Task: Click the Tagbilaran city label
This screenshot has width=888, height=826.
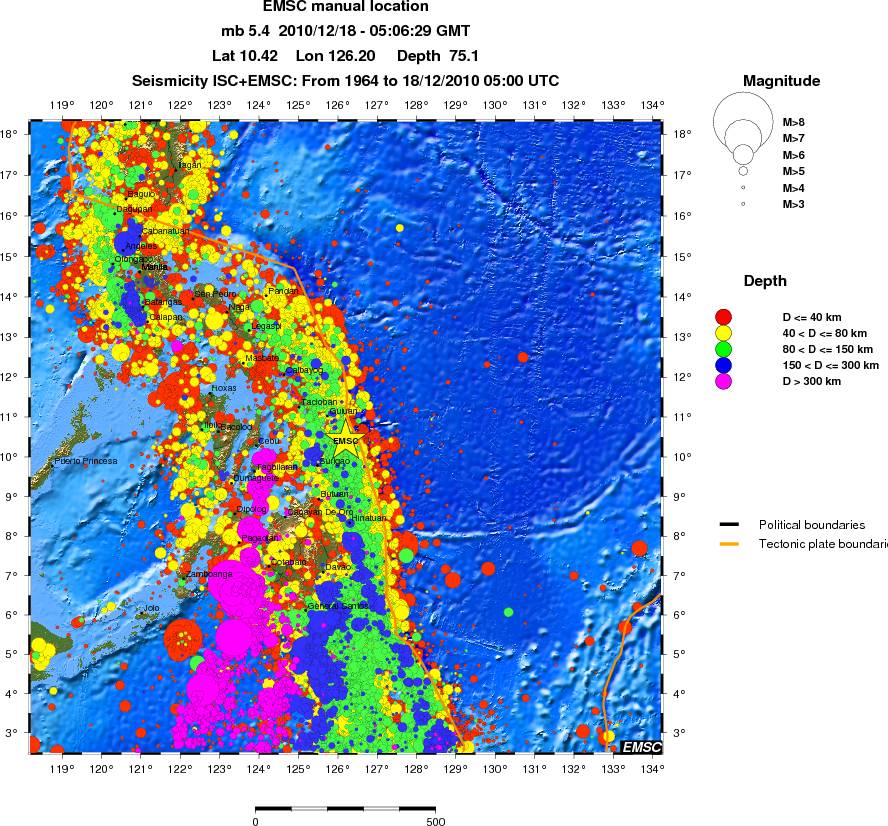Action: pos(277,468)
